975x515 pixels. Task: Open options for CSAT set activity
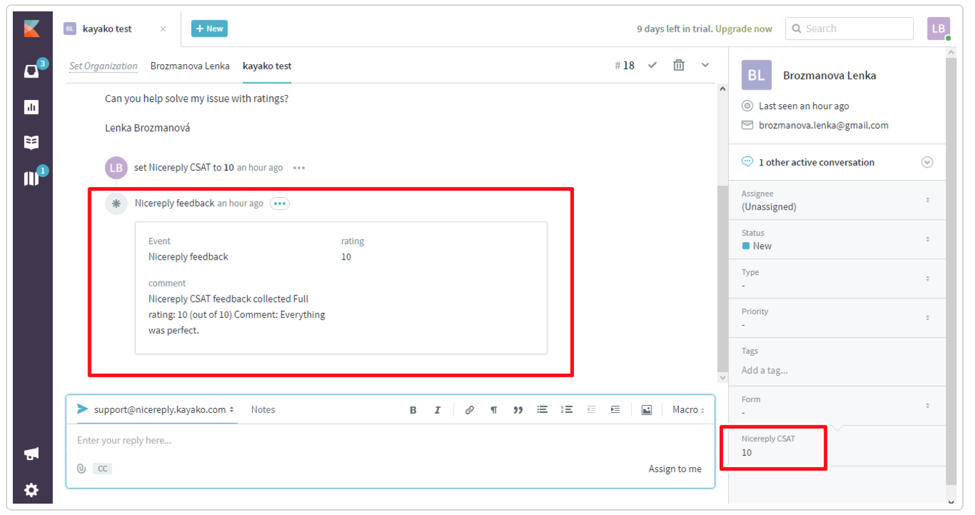(x=299, y=168)
